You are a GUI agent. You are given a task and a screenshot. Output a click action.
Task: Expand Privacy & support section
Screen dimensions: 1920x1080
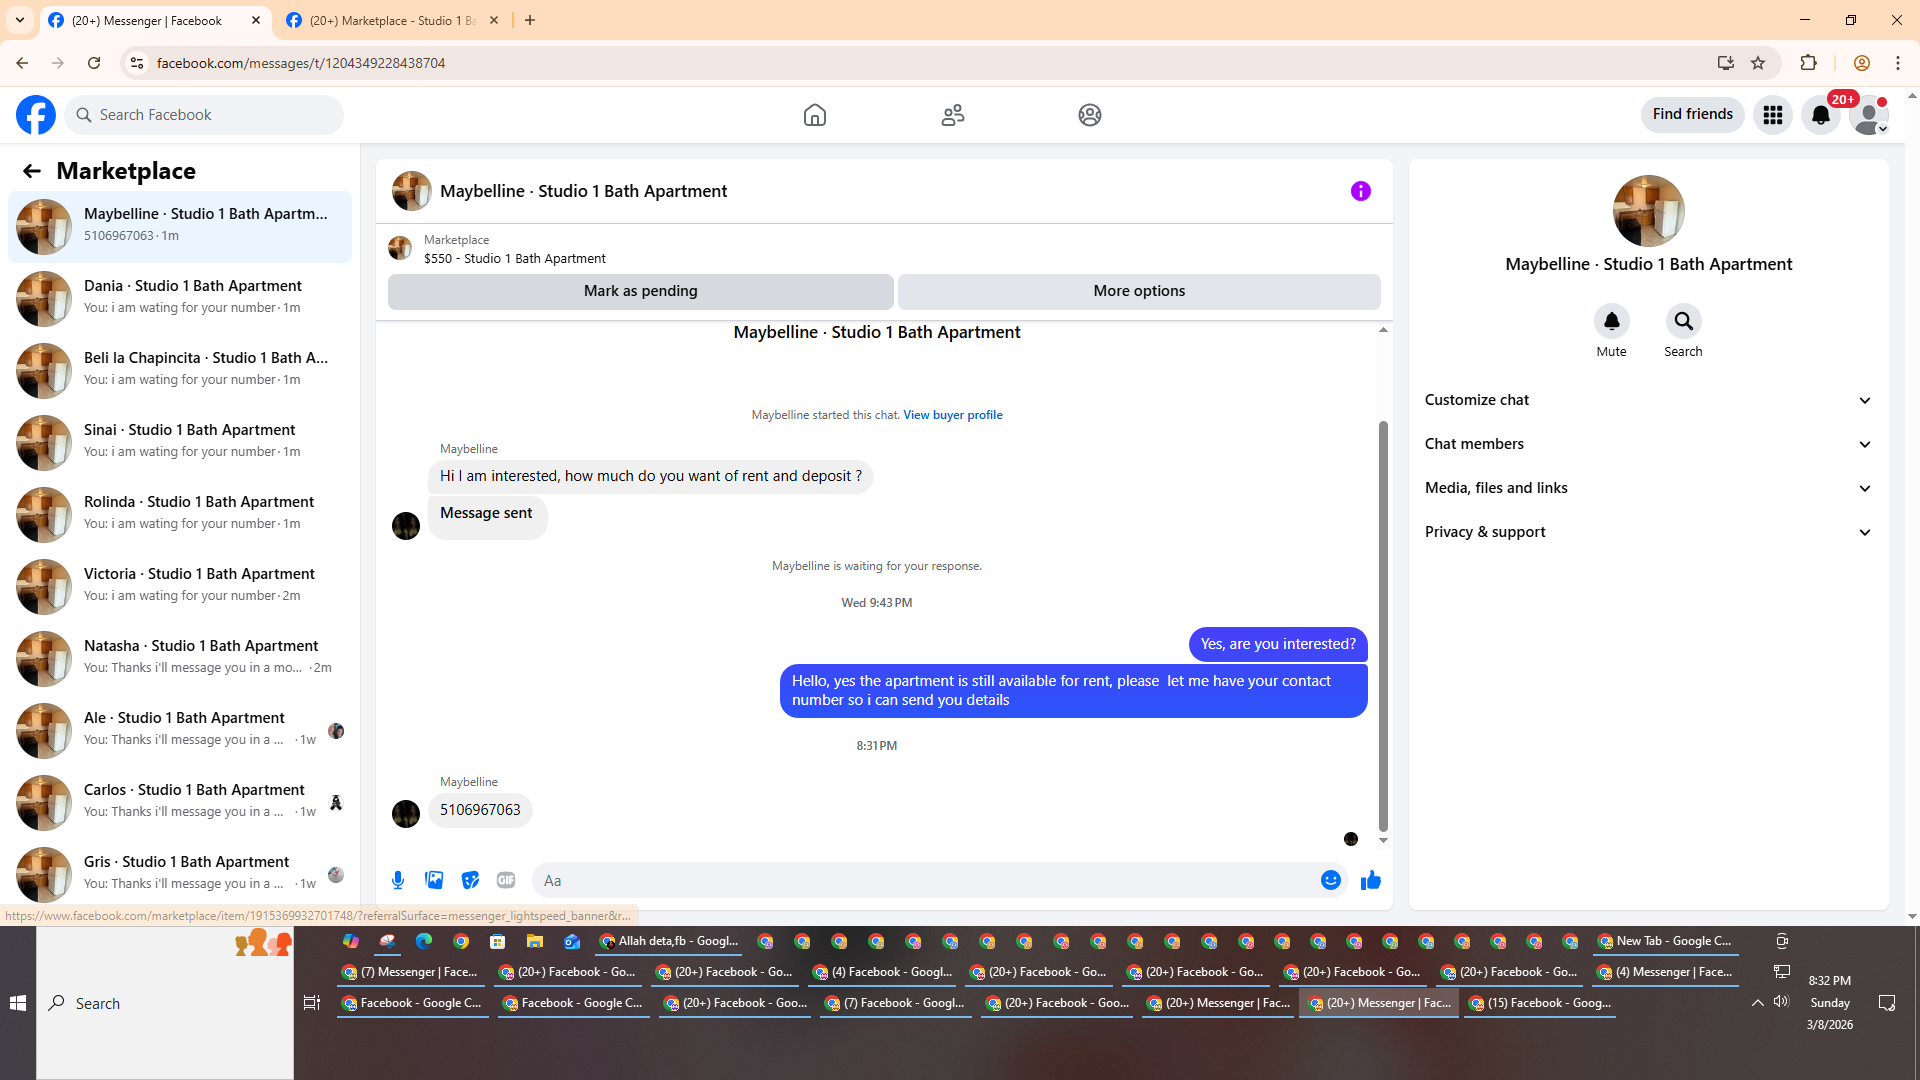1647,532
